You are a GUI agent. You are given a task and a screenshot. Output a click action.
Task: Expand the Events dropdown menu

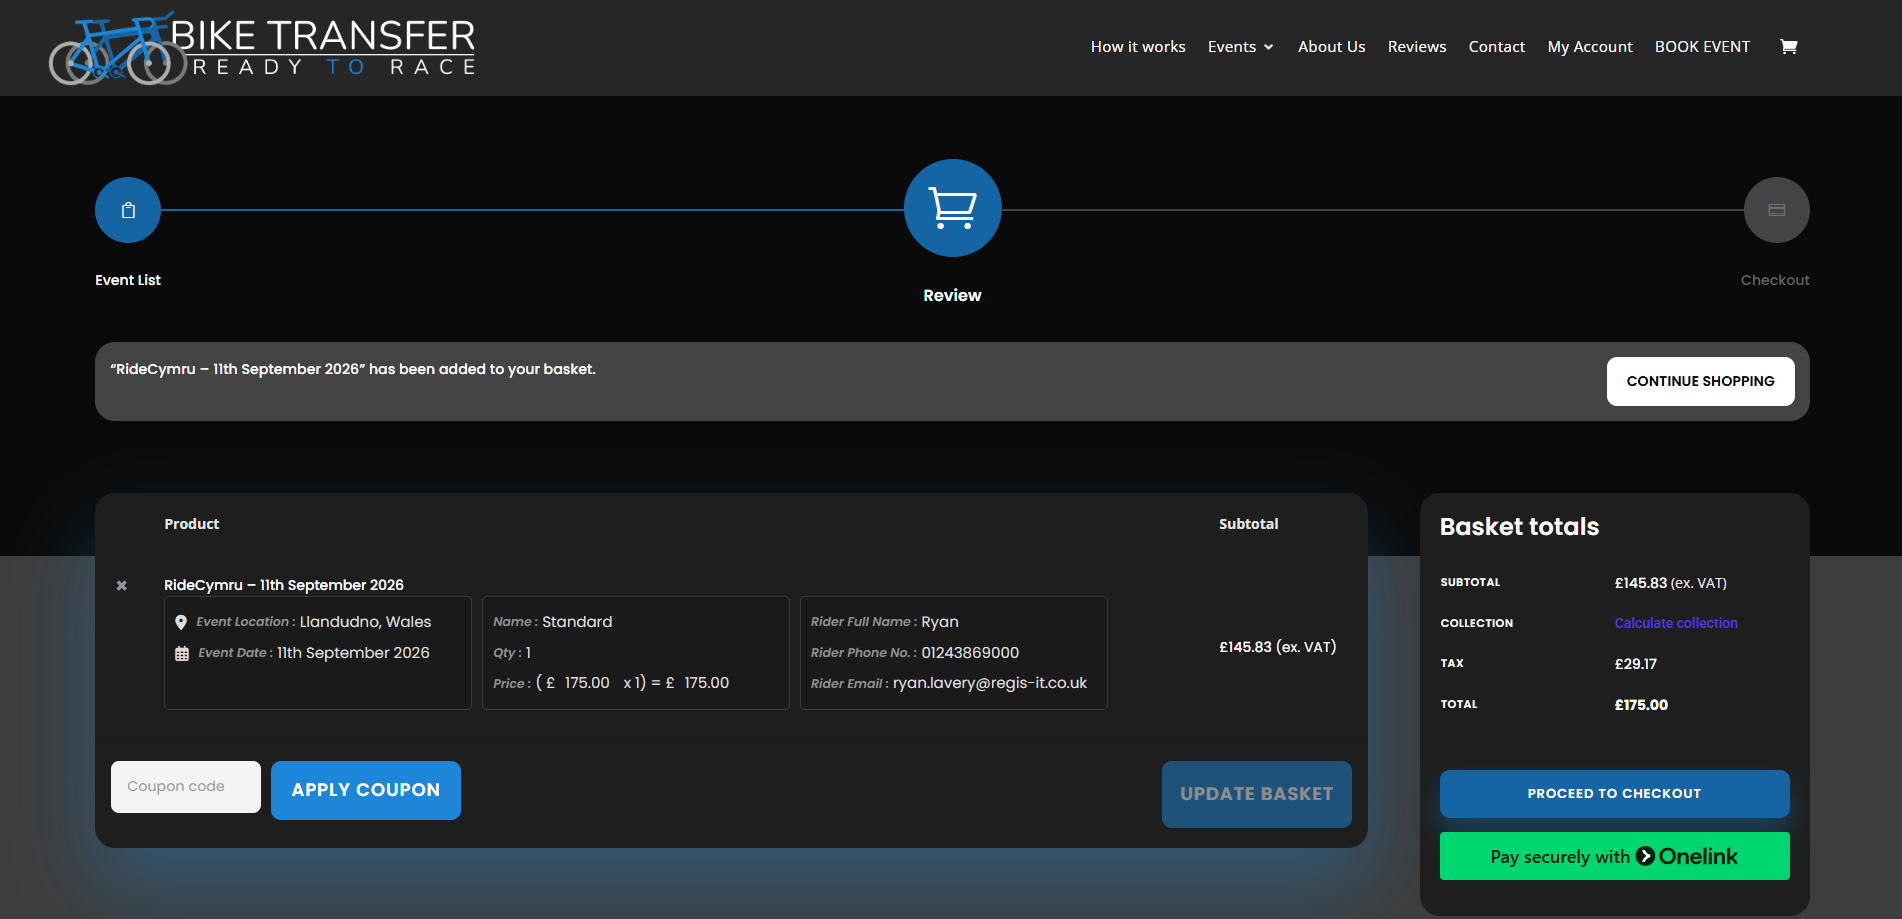point(1241,47)
